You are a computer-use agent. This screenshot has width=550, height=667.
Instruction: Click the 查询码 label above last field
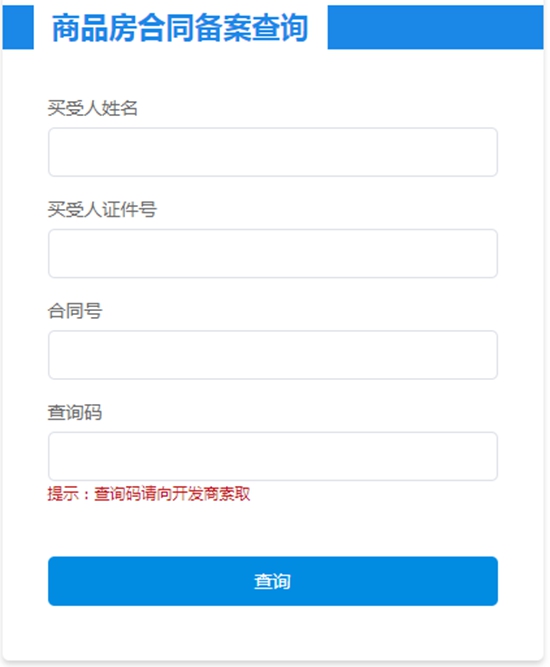pos(74,412)
